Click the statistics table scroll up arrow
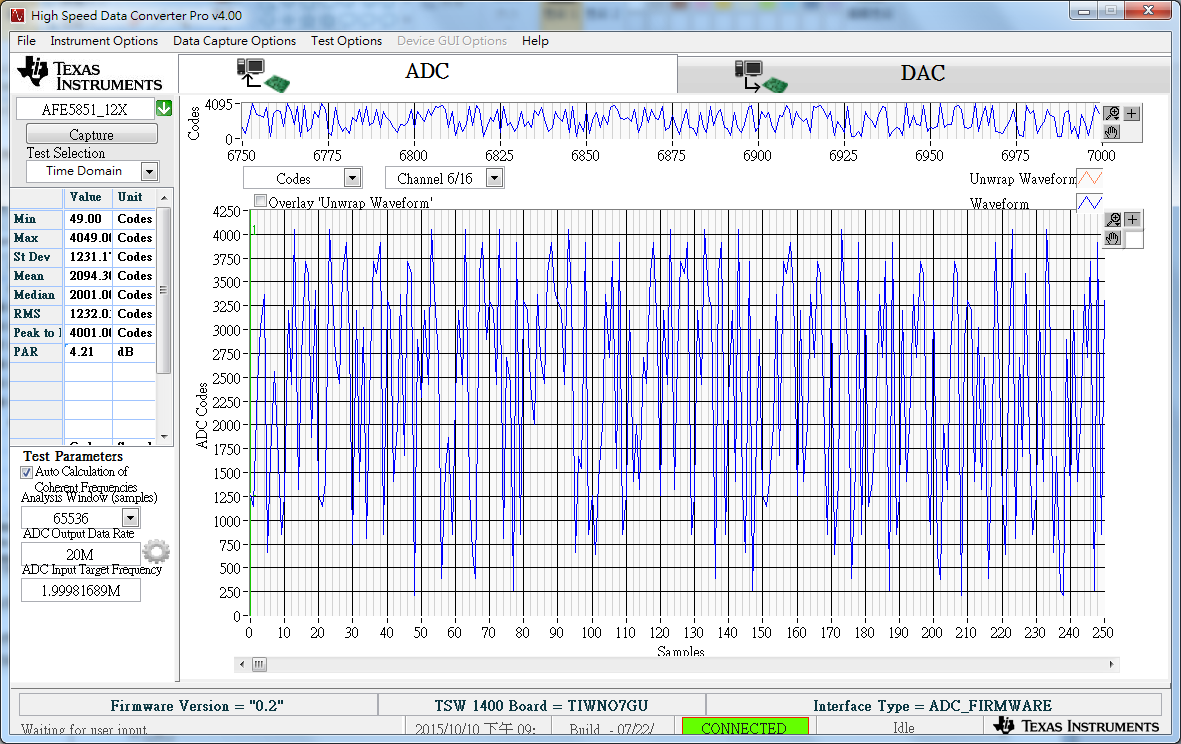1181x744 pixels. click(164, 197)
